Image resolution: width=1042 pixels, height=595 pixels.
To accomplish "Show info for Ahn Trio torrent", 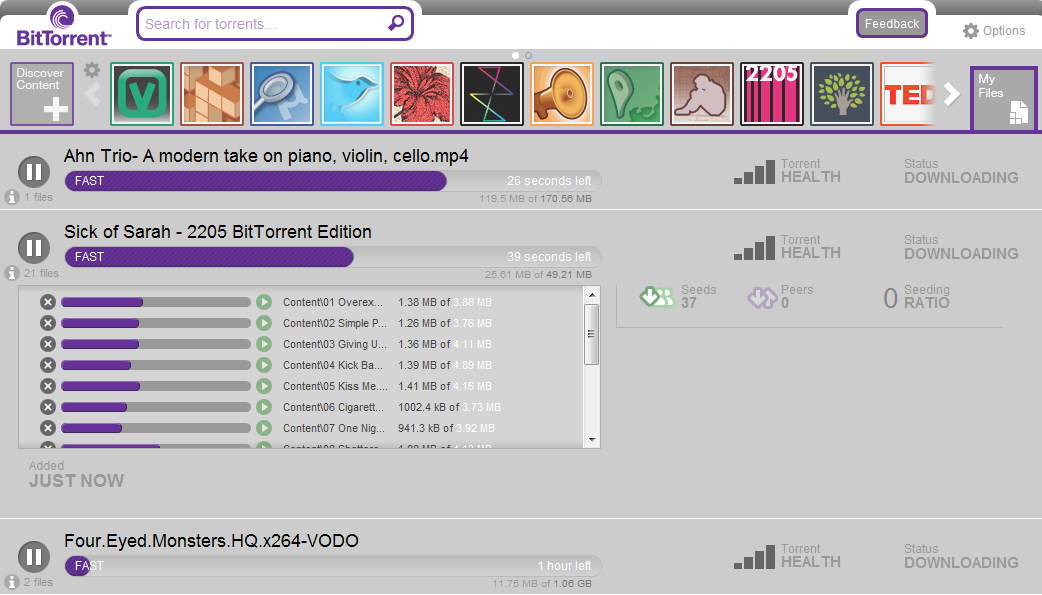I will pos(11,197).
